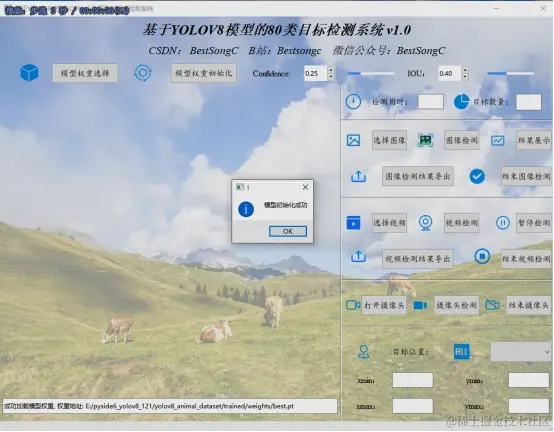Click the blue cube model icon
Image resolution: width=554 pixels, height=432 pixels.
[x=29, y=73]
